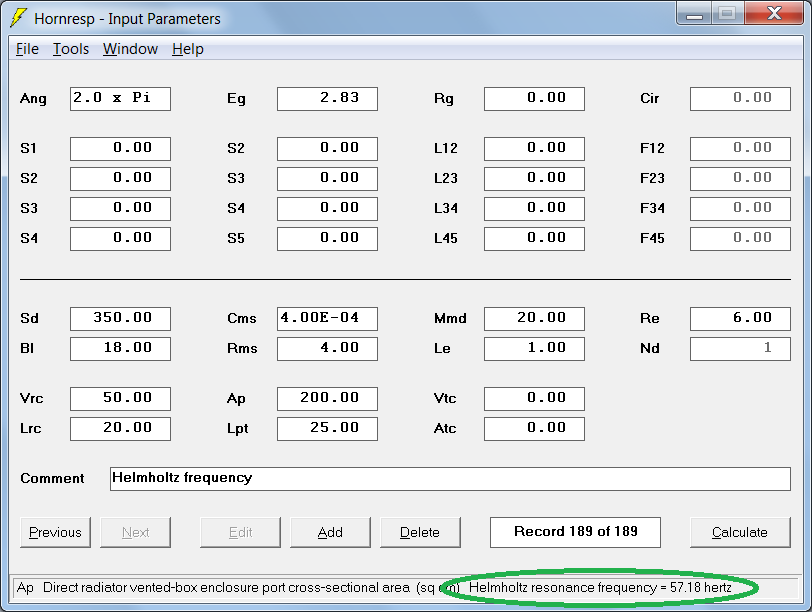Click the Rg input field
This screenshot has height=612, width=812.
pyautogui.click(x=534, y=98)
